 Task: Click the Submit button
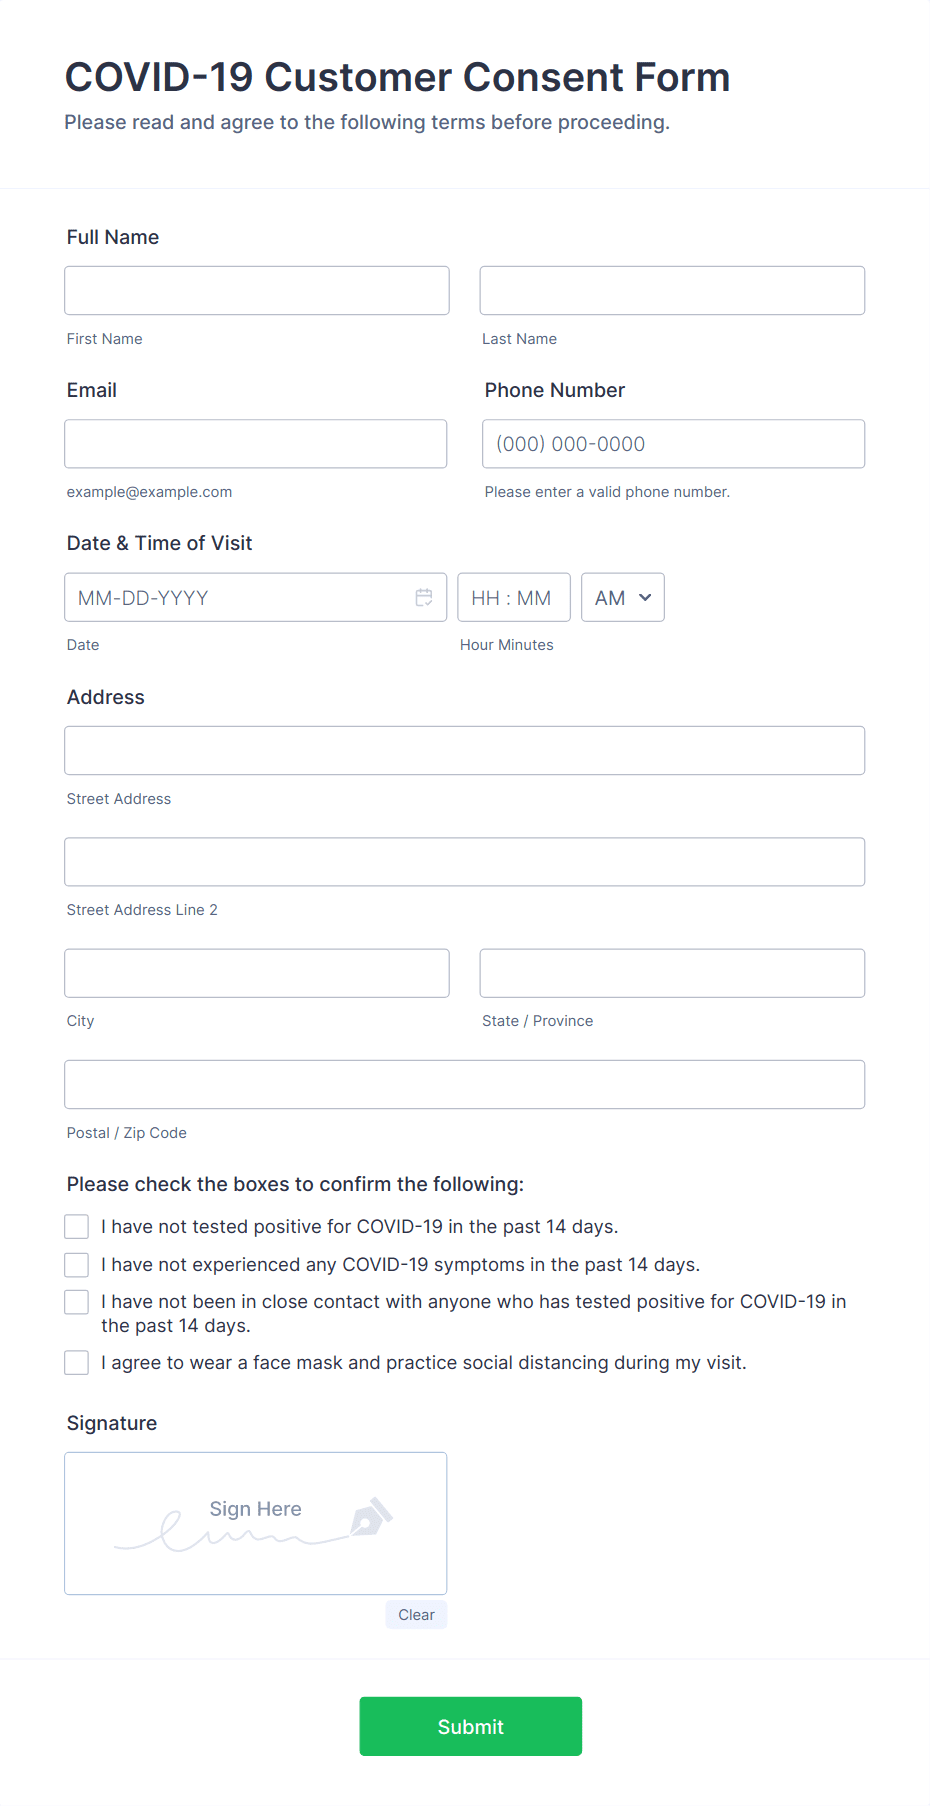(x=470, y=1725)
